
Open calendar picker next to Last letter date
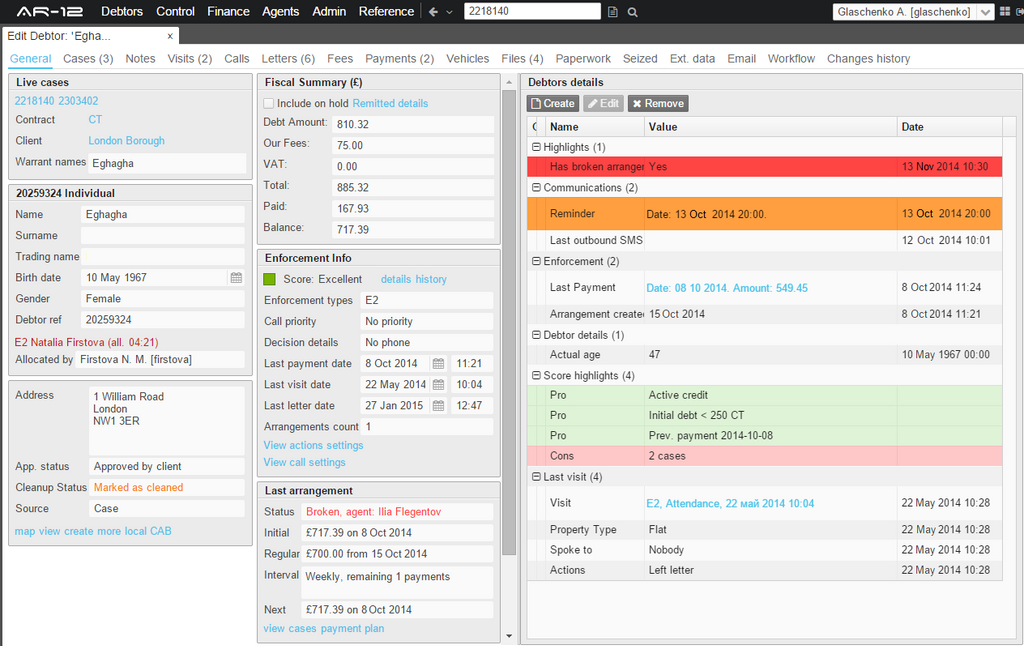coord(438,405)
